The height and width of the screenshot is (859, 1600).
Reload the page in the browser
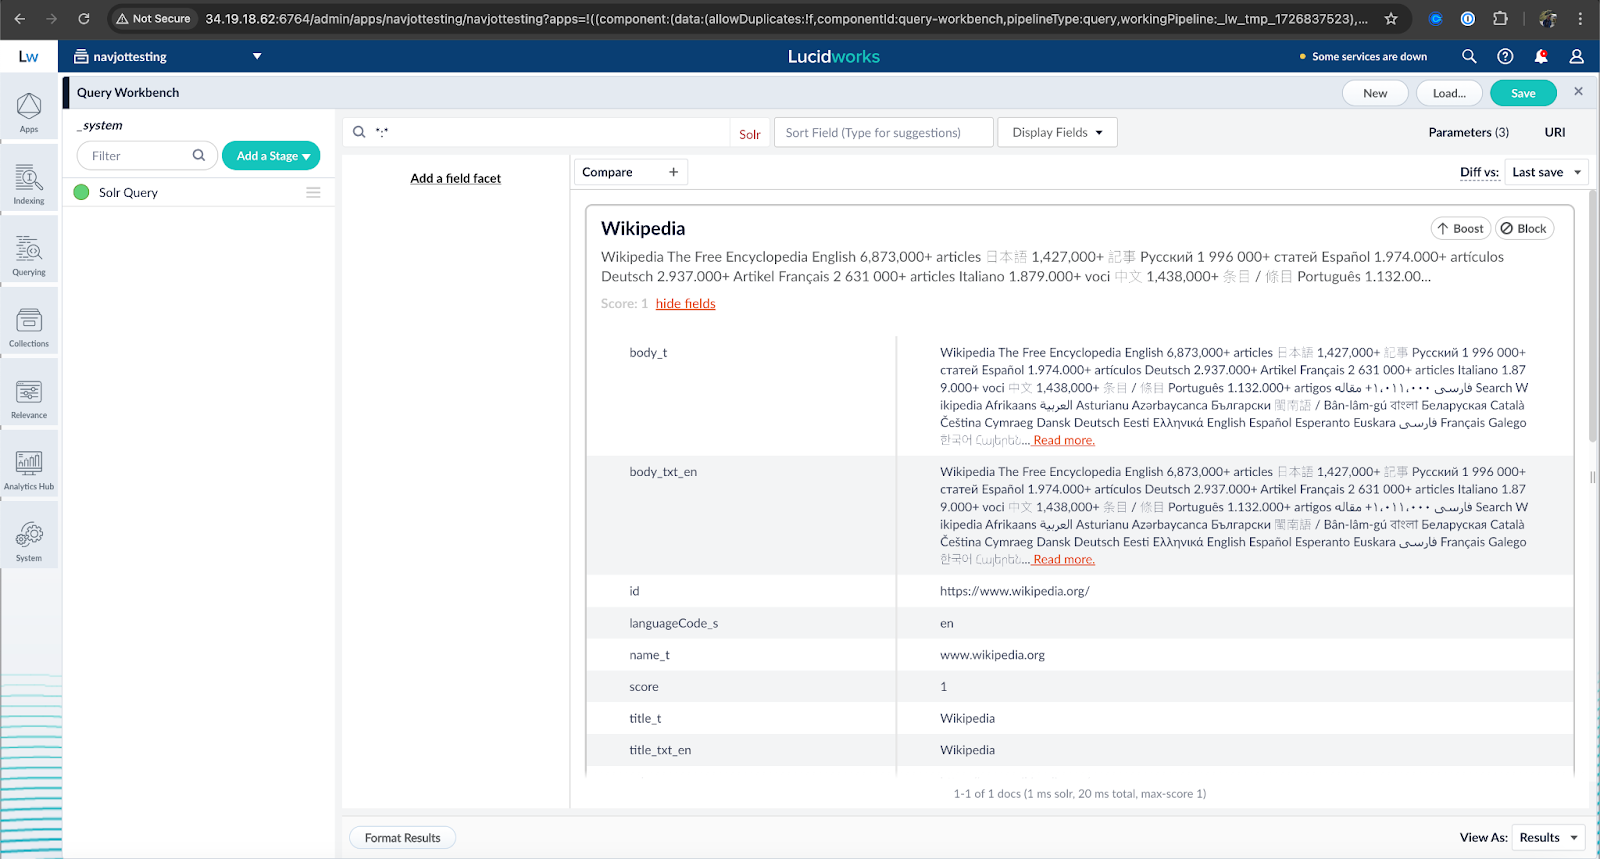coord(84,18)
